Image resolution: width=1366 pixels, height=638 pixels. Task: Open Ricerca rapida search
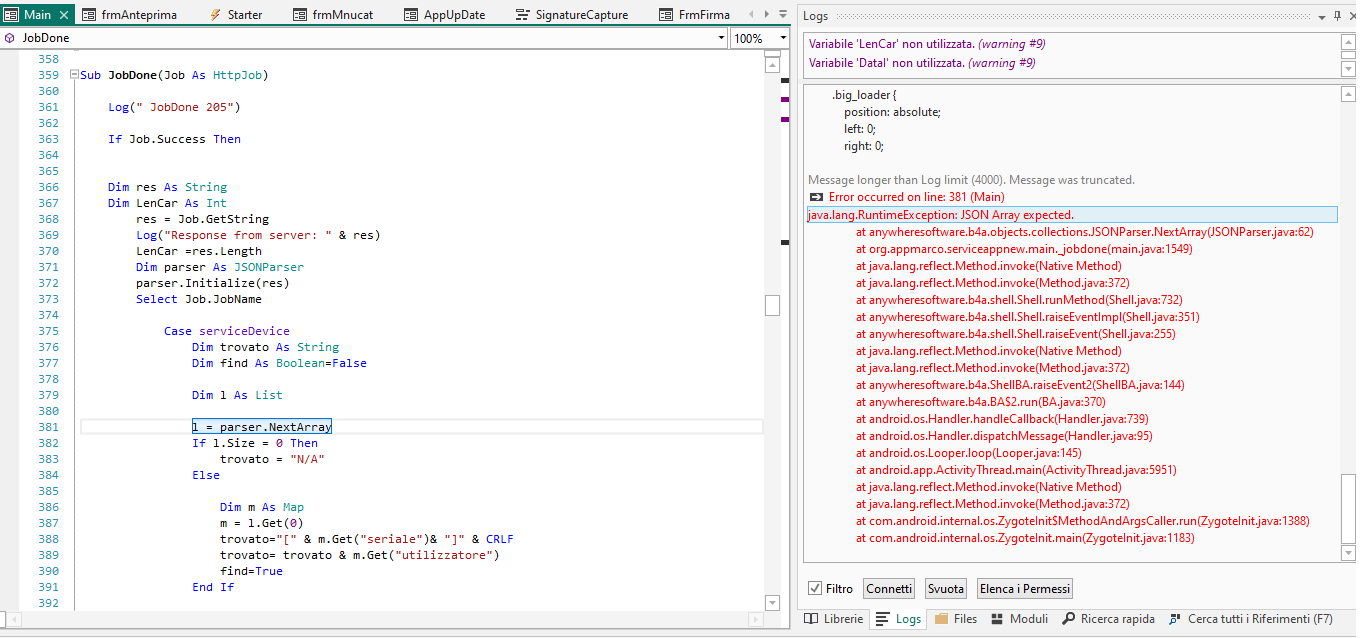tap(1108, 619)
